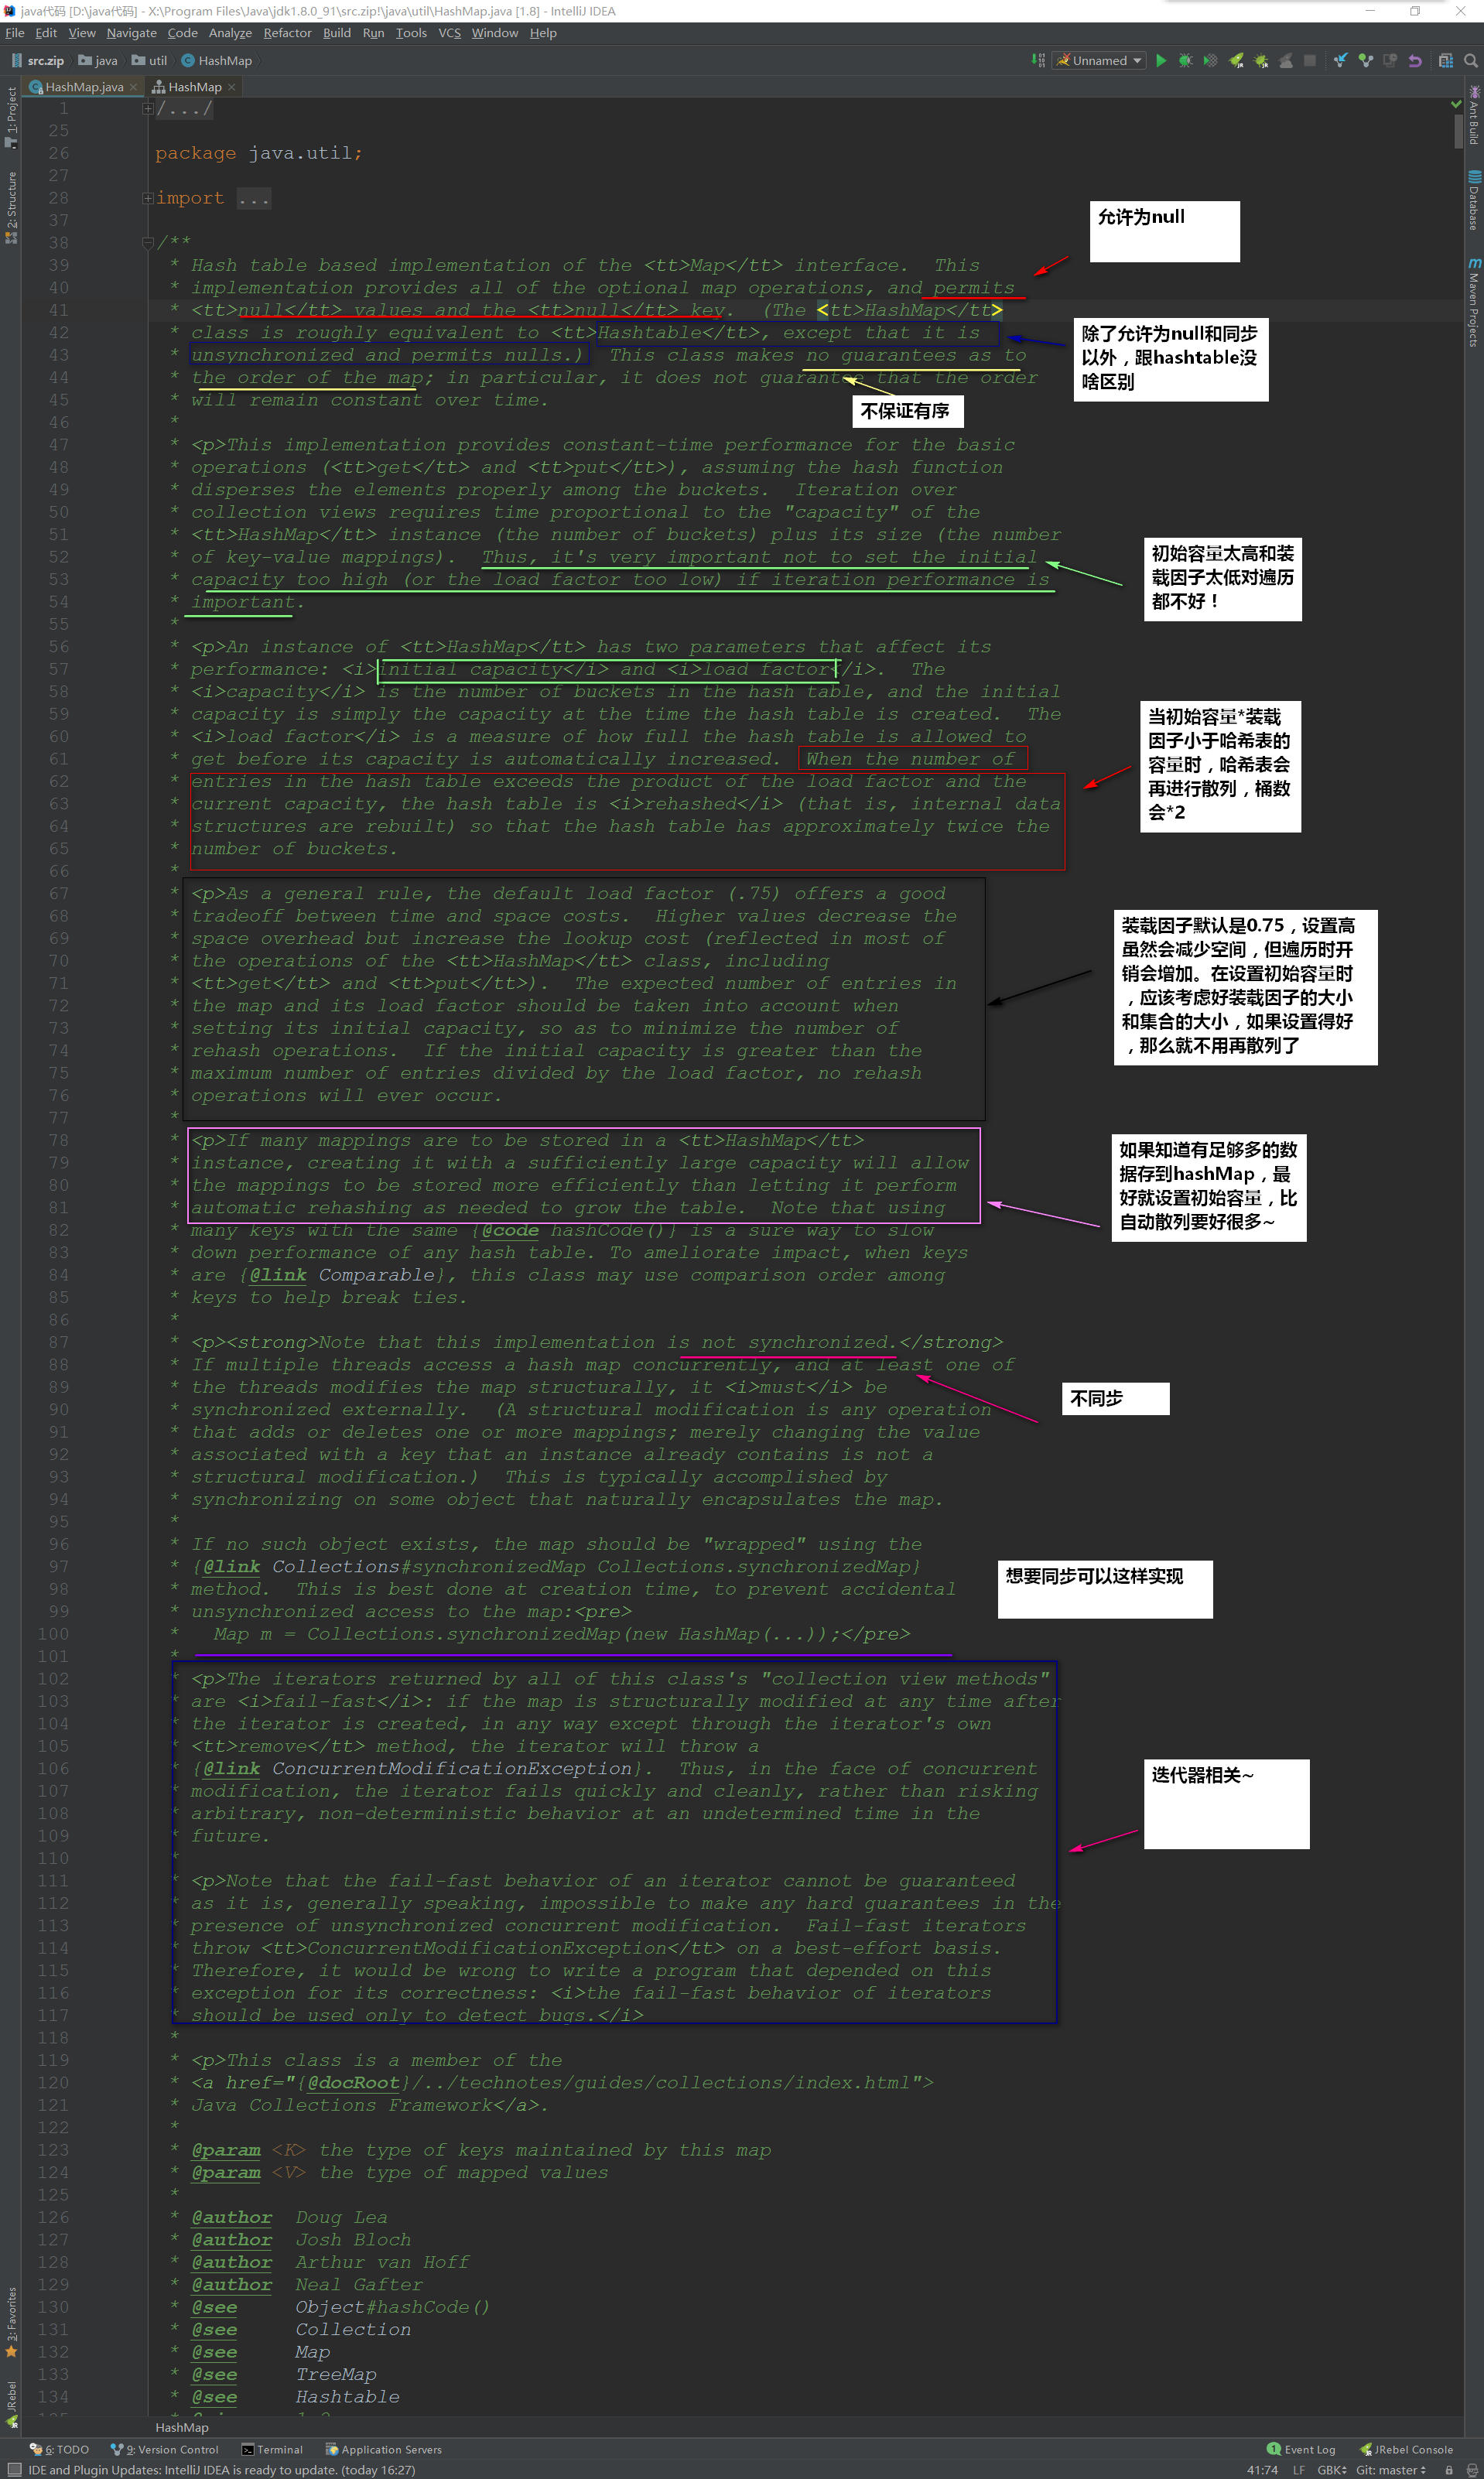Revert changes purple arrow icon
The image size is (1484, 2479).
point(1415,60)
